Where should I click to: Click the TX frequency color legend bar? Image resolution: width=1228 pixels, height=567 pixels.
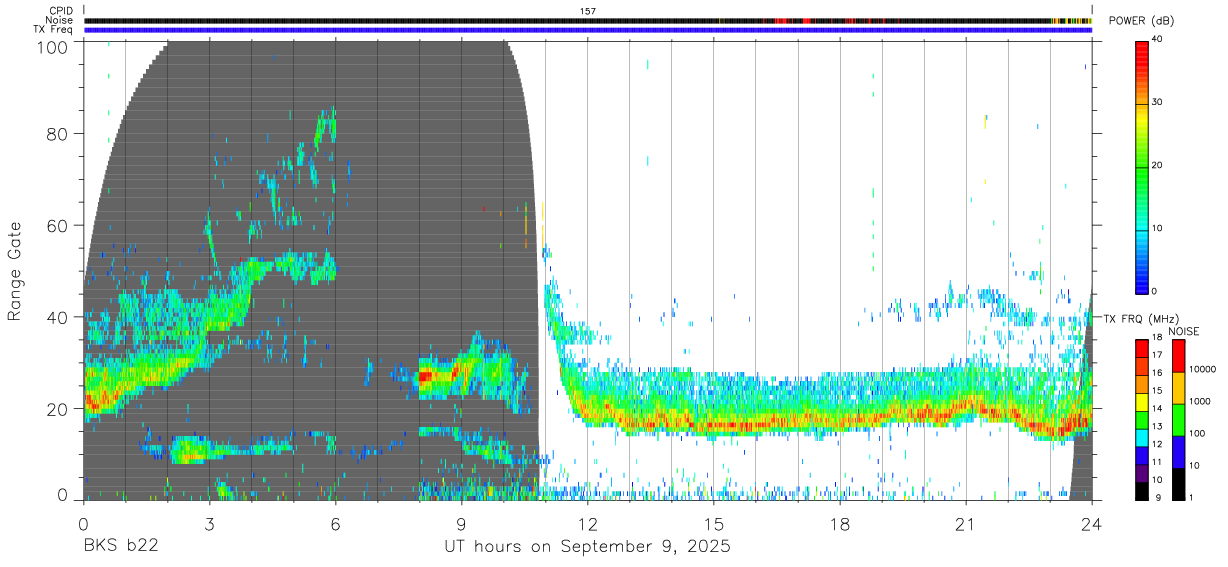[1142, 420]
